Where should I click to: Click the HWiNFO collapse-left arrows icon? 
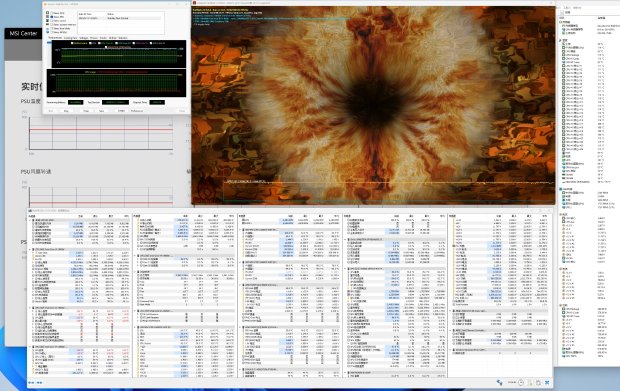[x=31, y=383]
